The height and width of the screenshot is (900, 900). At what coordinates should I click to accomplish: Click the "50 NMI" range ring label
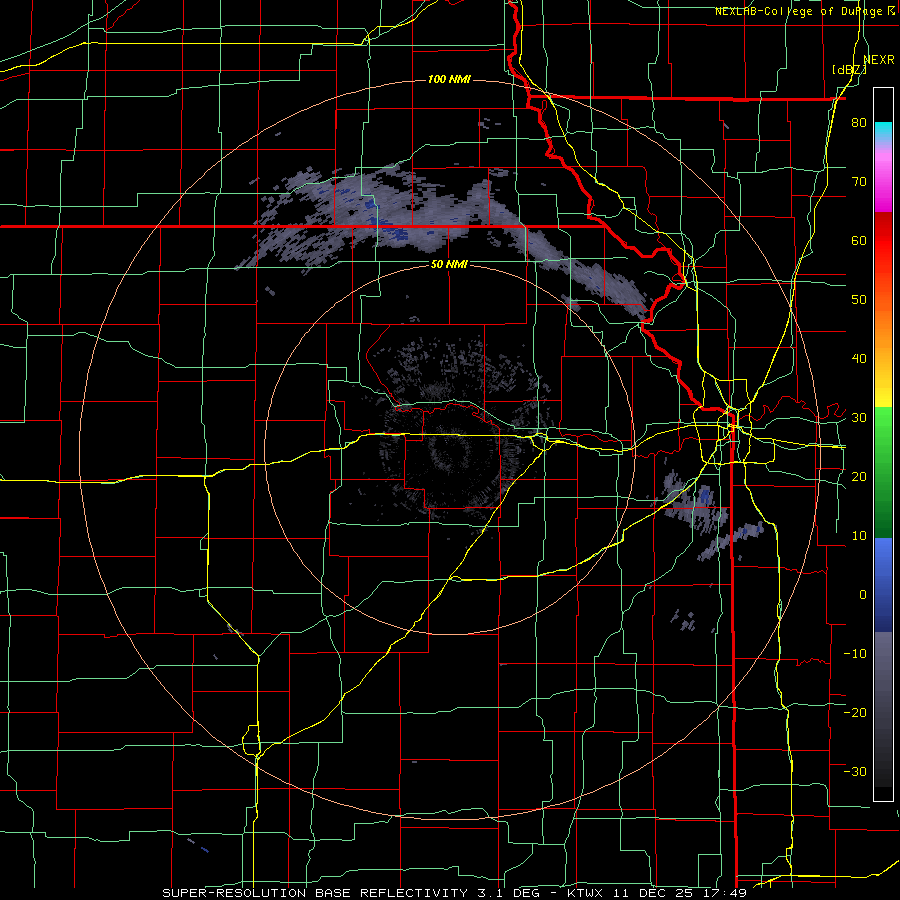[449, 265]
